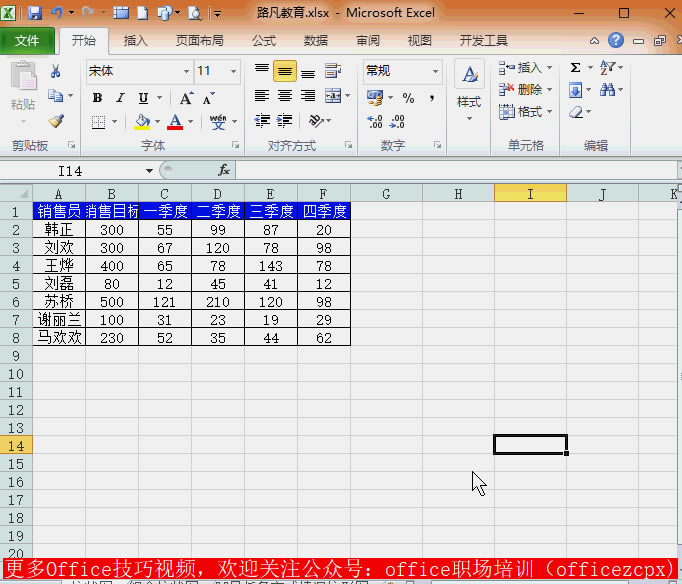Toggle Italic formatting

pyautogui.click(x=120, y=98)
